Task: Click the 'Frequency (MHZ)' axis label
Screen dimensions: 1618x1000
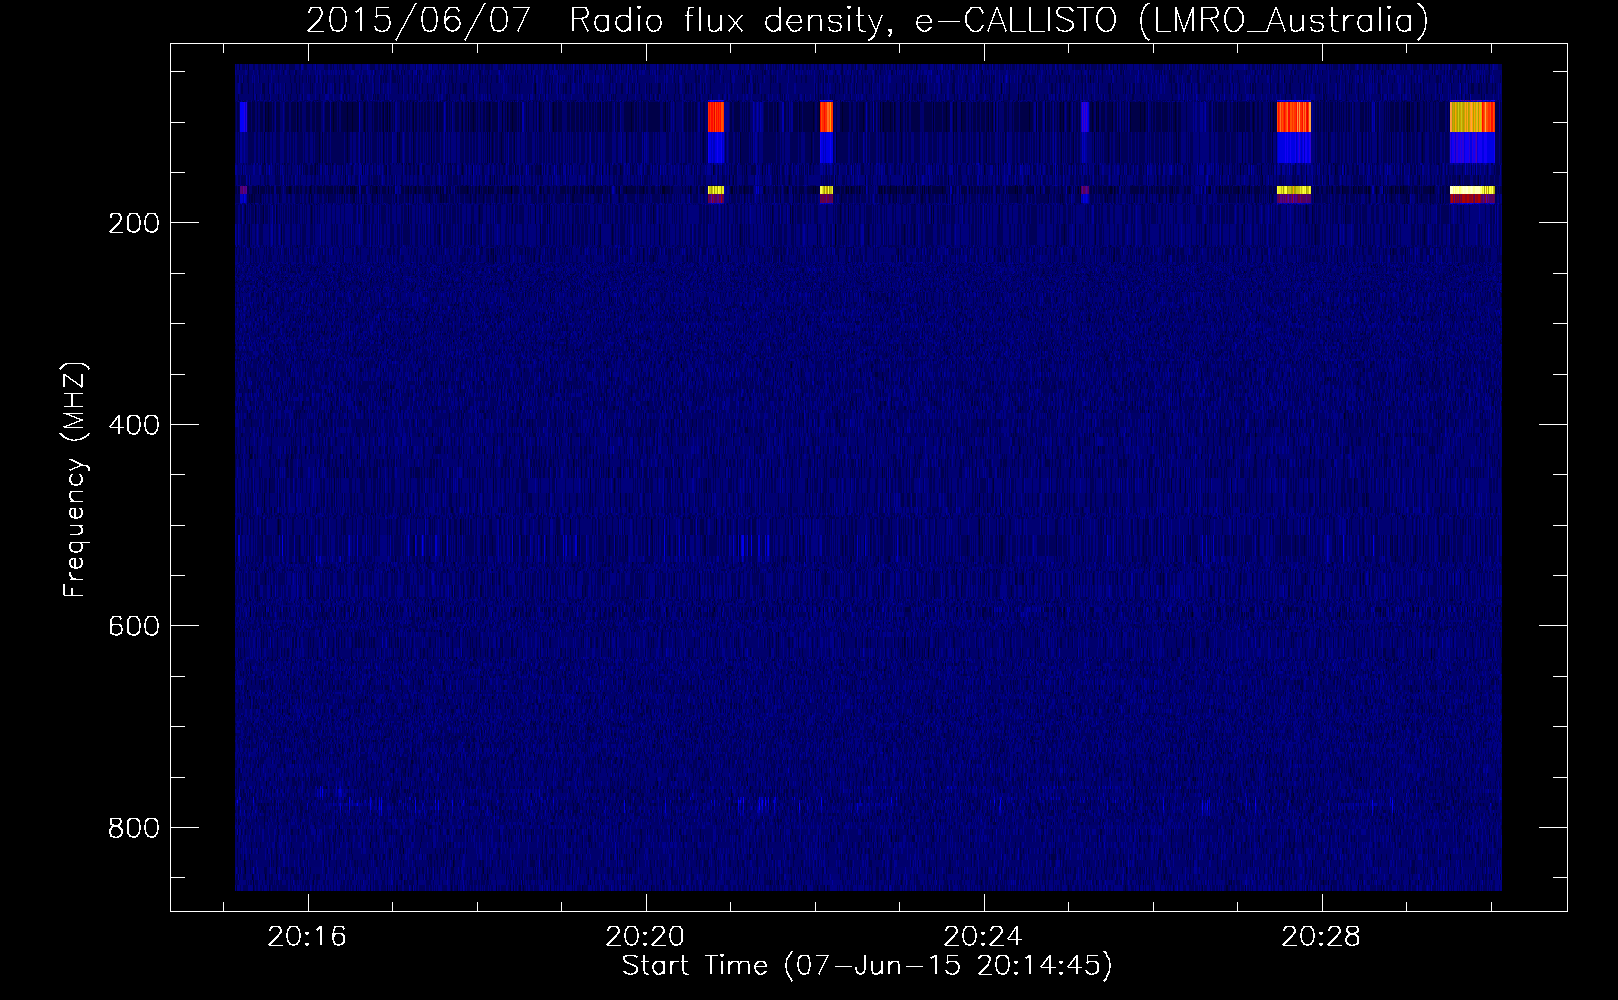Action: [75, 480]
